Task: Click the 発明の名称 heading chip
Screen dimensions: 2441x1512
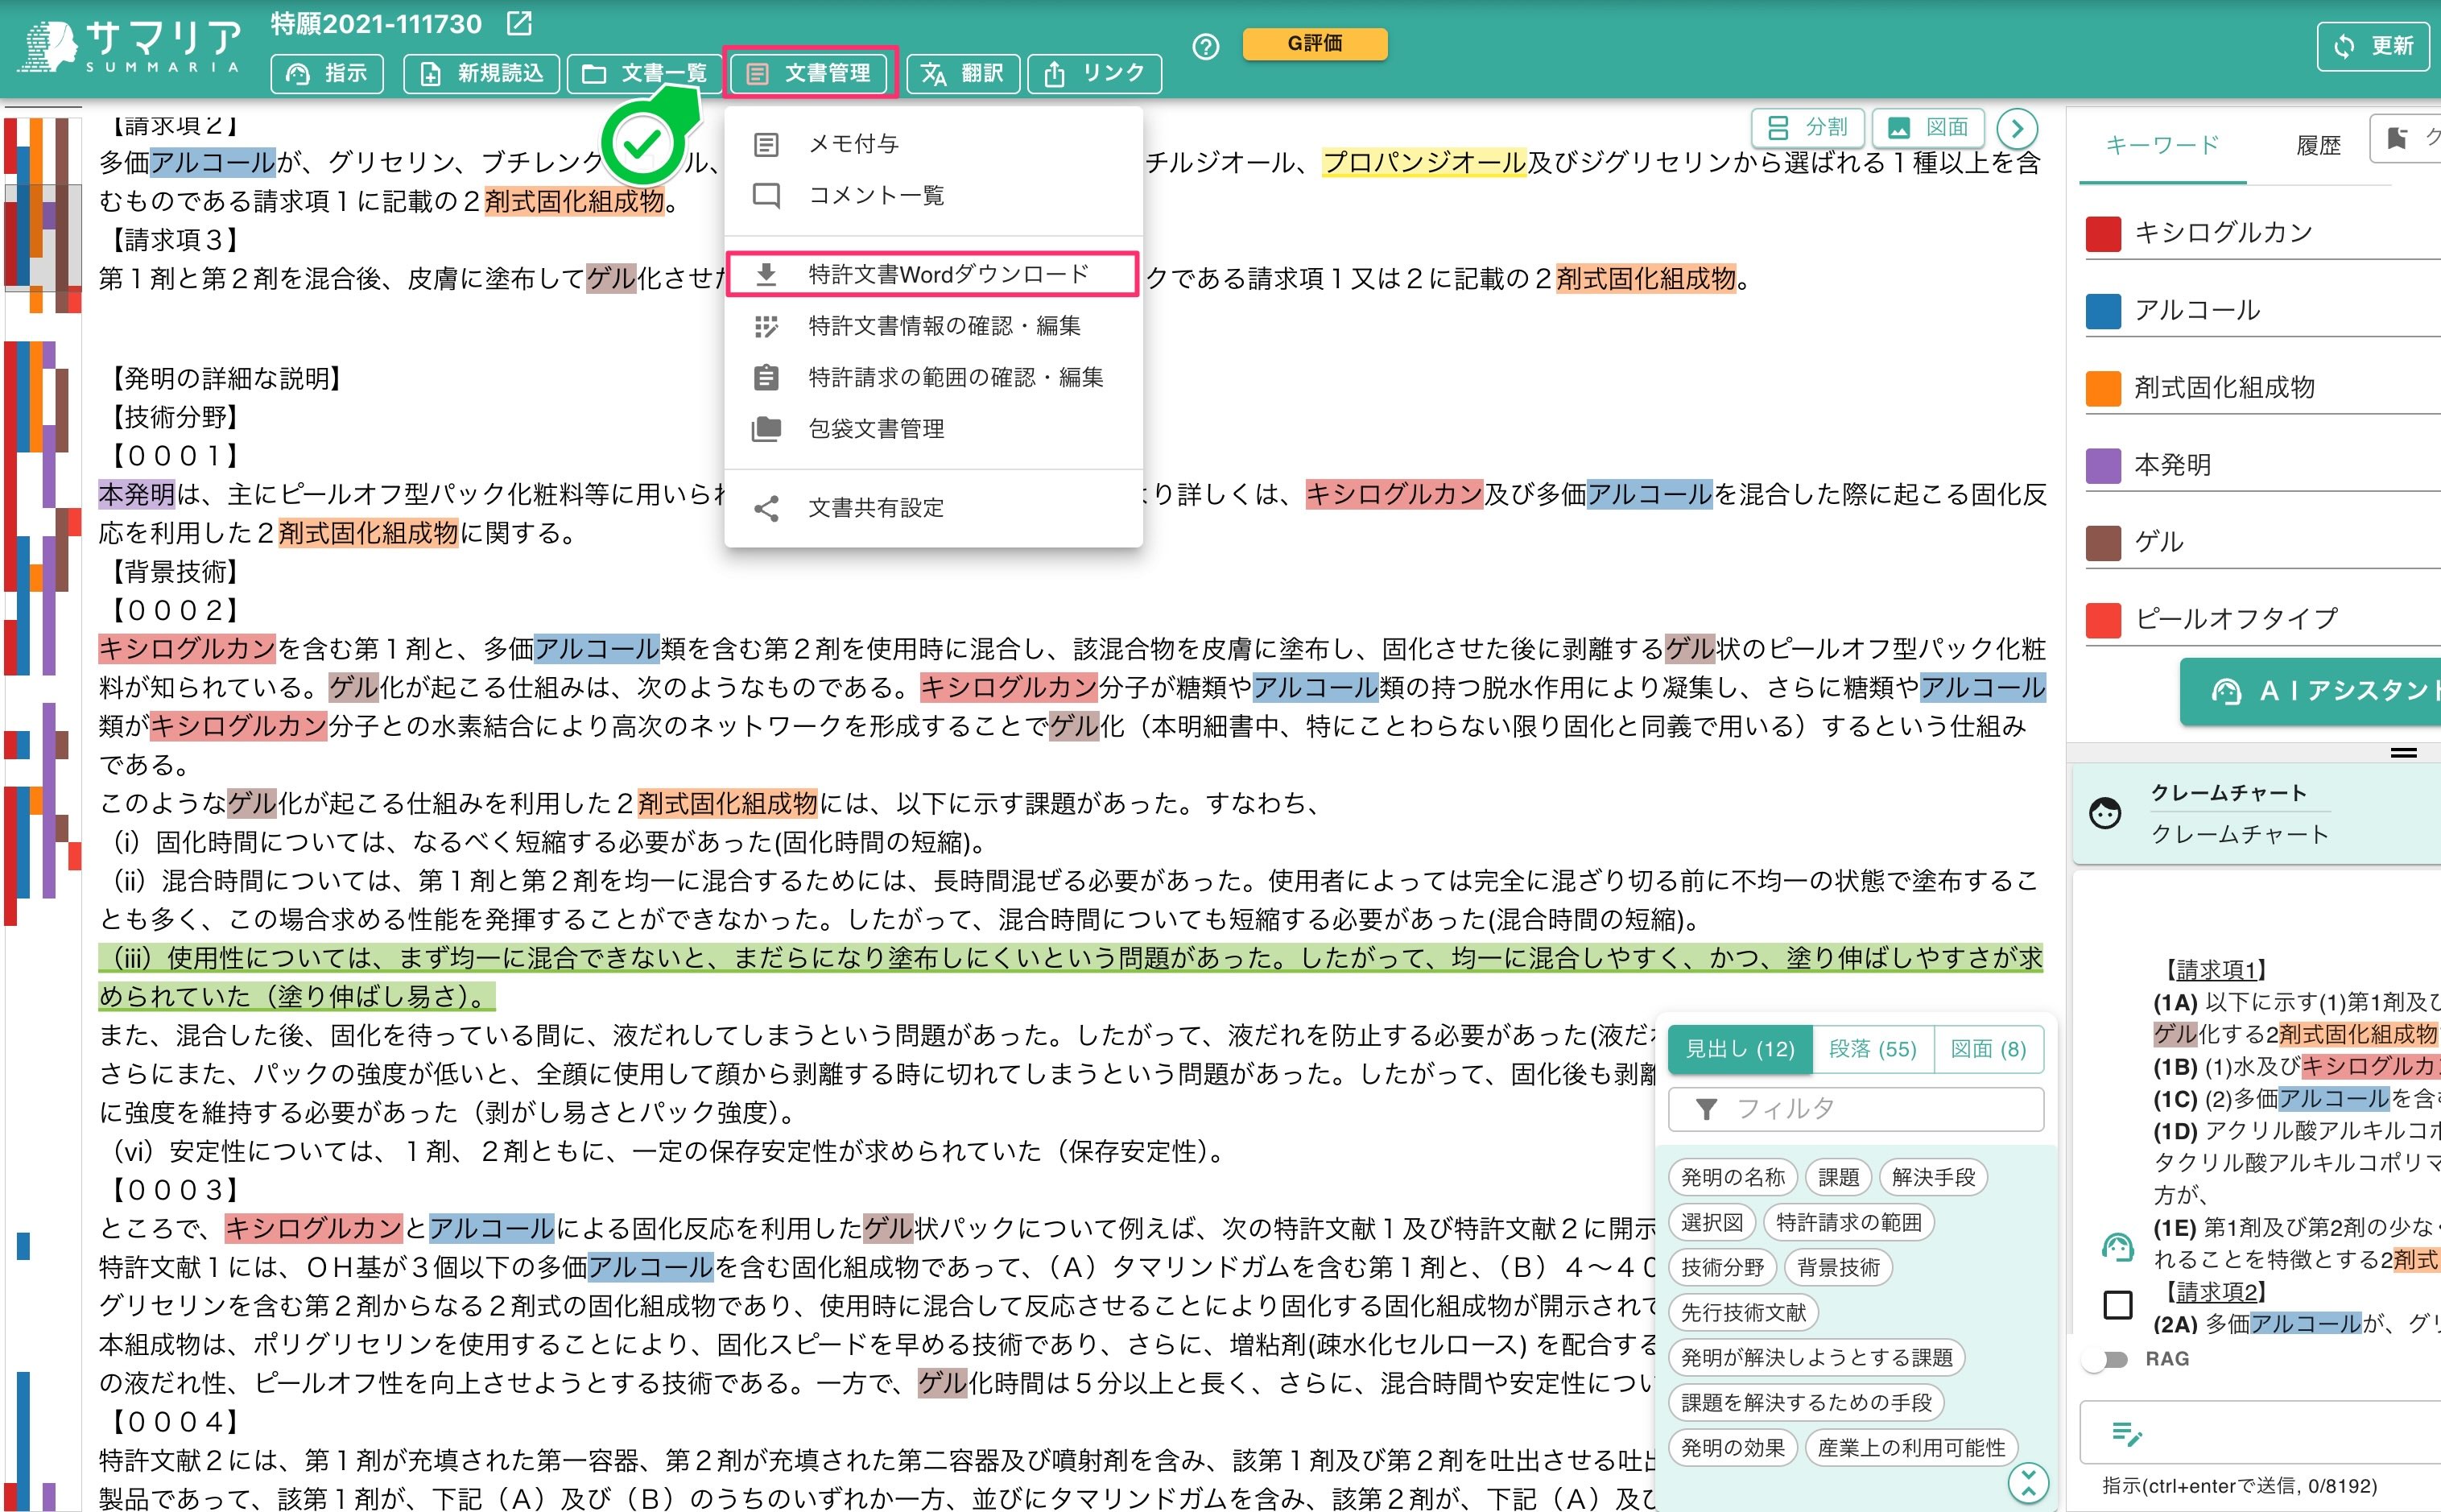Action: pos(1733,1178)
